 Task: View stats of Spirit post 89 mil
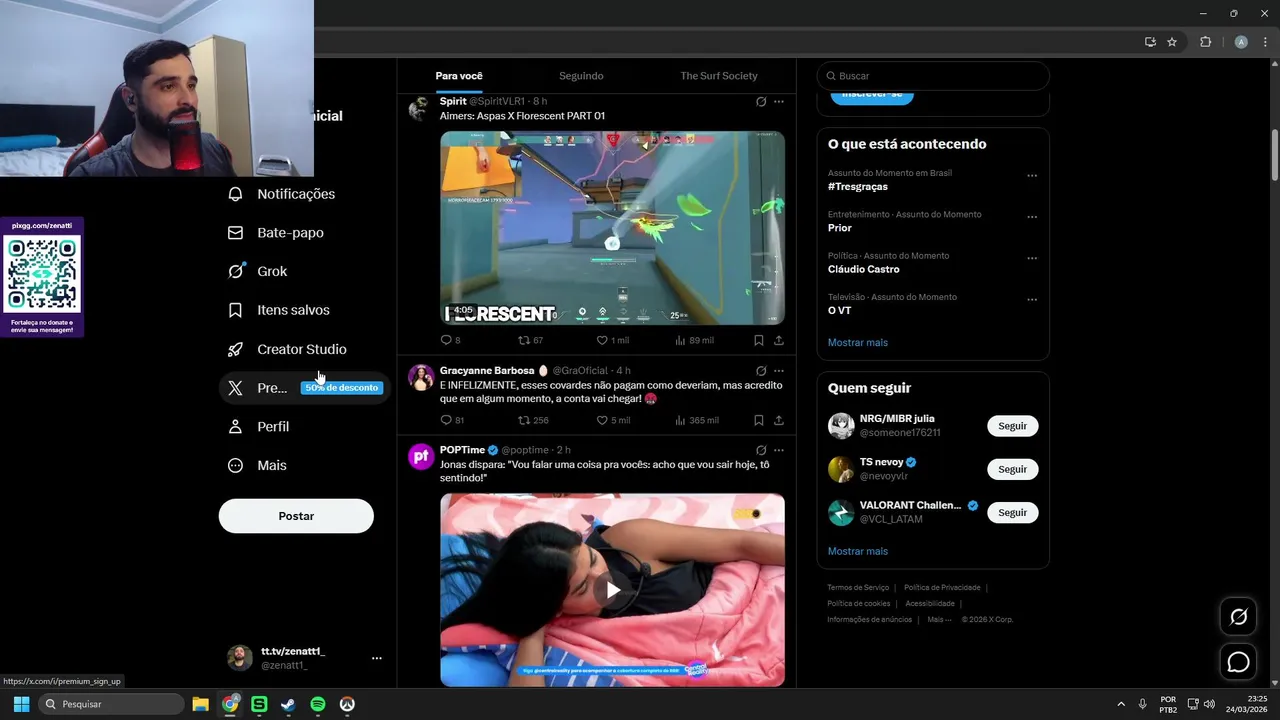click(x=694, y=340)
